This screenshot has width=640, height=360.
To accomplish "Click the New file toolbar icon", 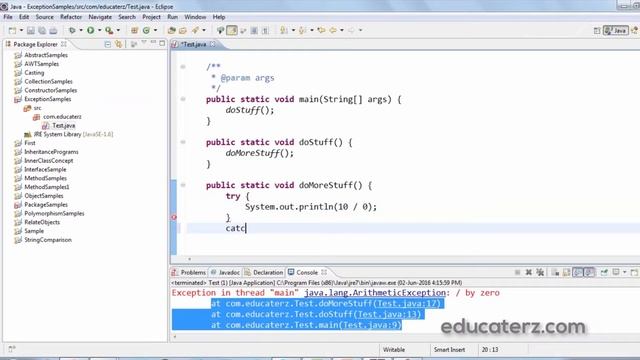I will coord(12,31).
